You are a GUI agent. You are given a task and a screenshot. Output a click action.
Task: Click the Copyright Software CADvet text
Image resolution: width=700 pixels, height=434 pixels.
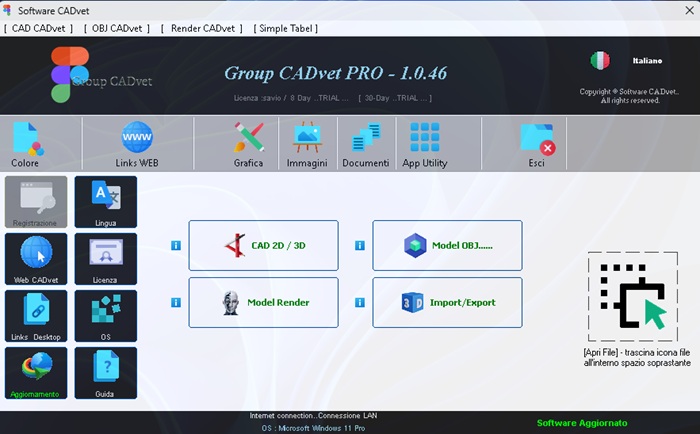tap(629, 96)
